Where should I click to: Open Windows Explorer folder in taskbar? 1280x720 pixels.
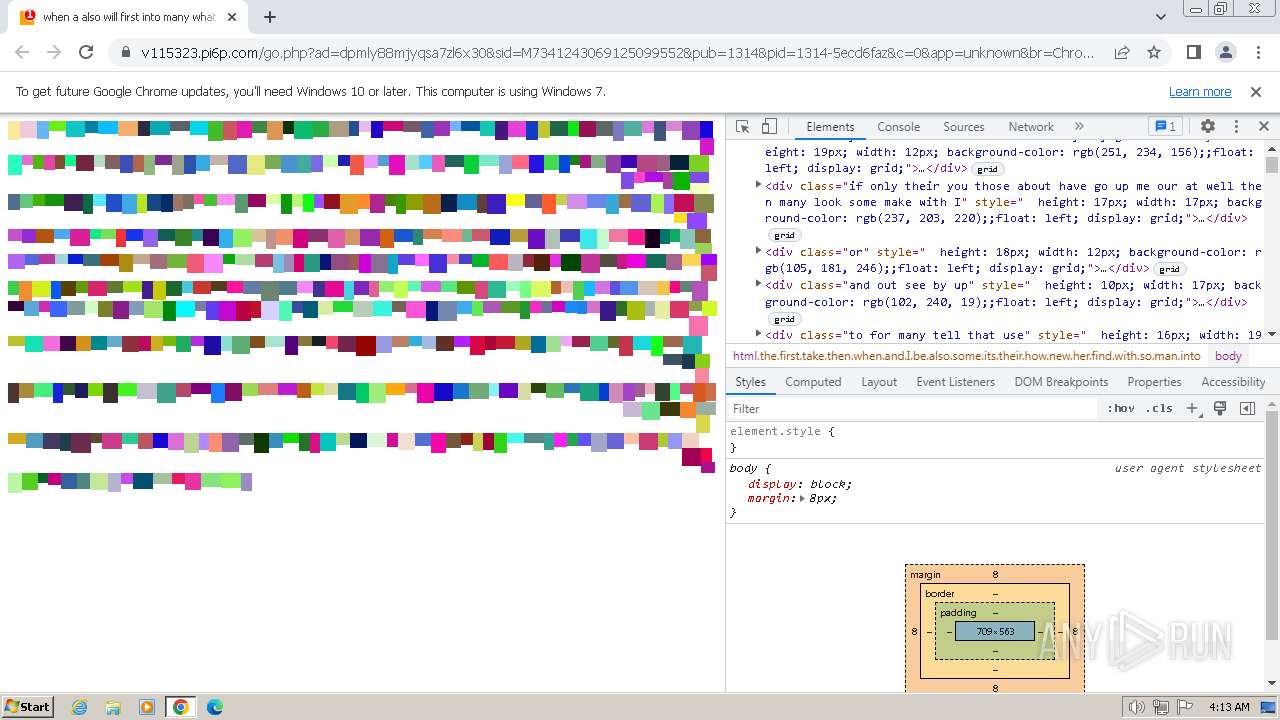click(113, 707)
